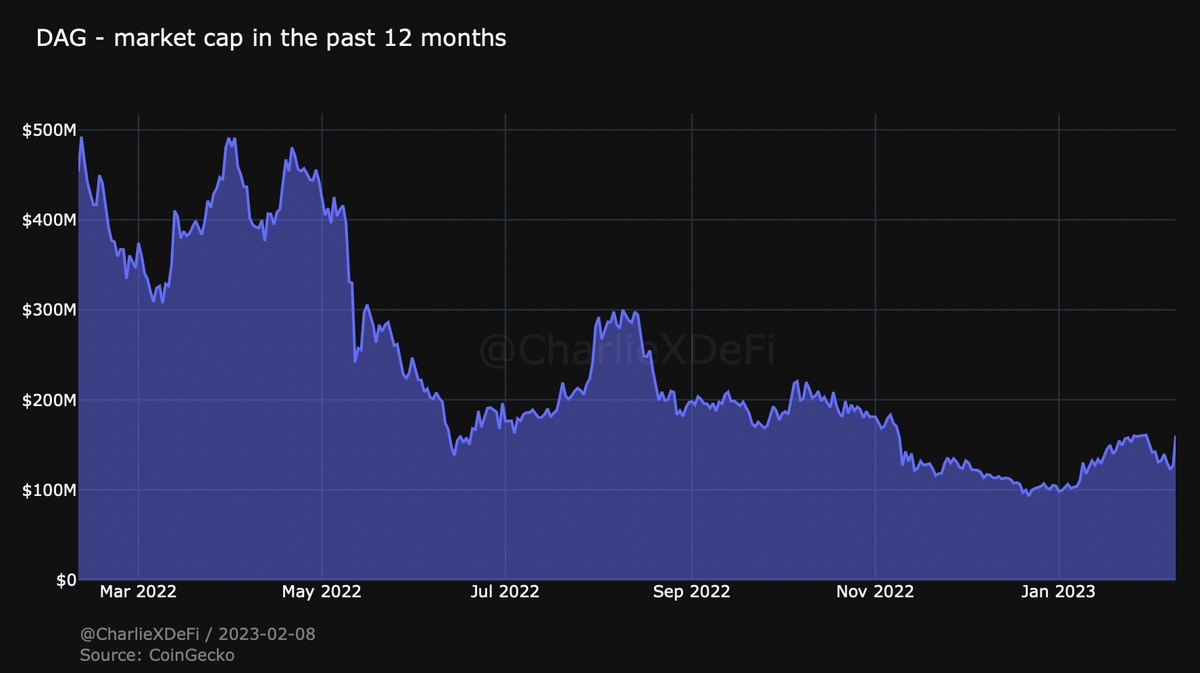Viewport: 1200px width, 673px height.
Task: Click the final spike at chart's right edge
Action: coord(1174,437)
